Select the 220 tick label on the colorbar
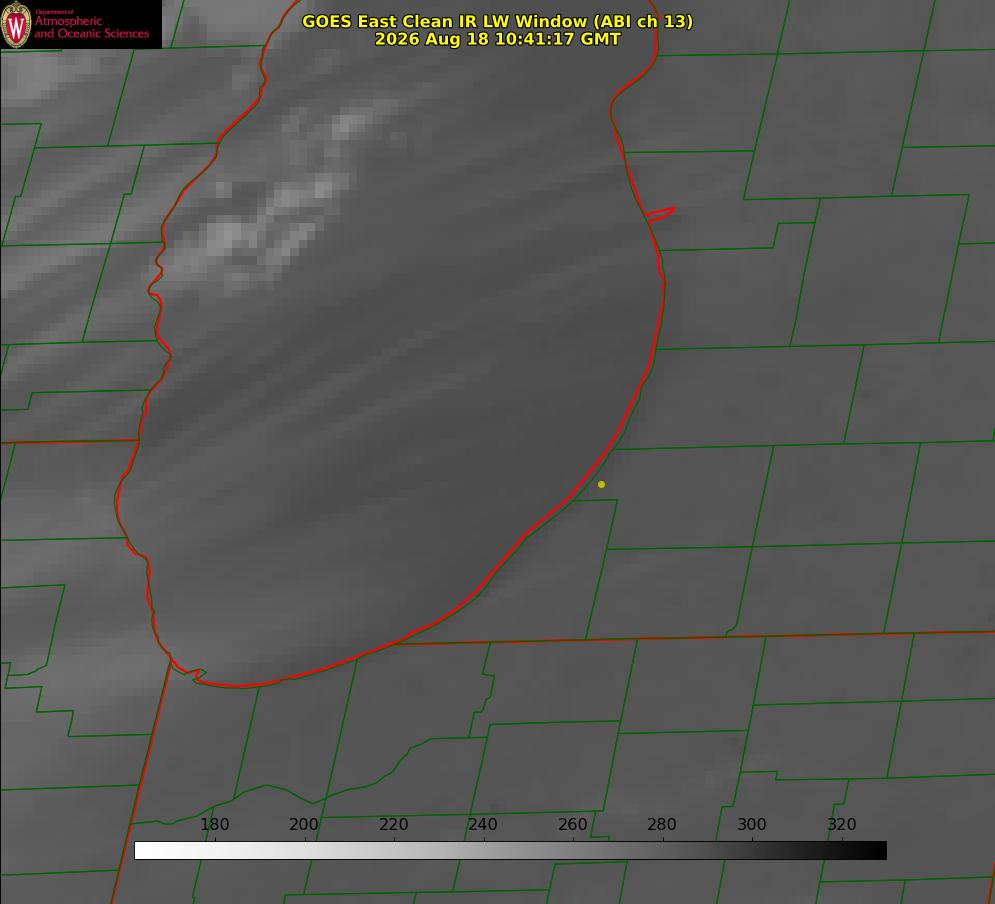 click(x=393, y=824)
